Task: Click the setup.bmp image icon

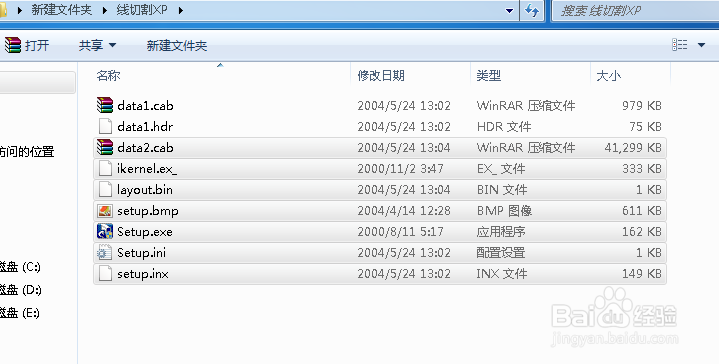Action: coord(105,211)
